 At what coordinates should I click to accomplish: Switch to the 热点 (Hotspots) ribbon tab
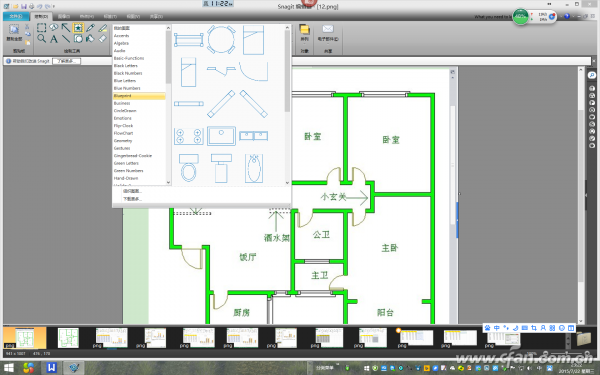point(87,16)
